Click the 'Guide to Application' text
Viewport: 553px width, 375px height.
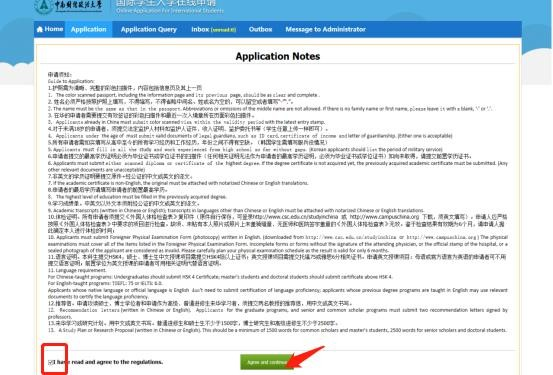(x=71, y=81)
